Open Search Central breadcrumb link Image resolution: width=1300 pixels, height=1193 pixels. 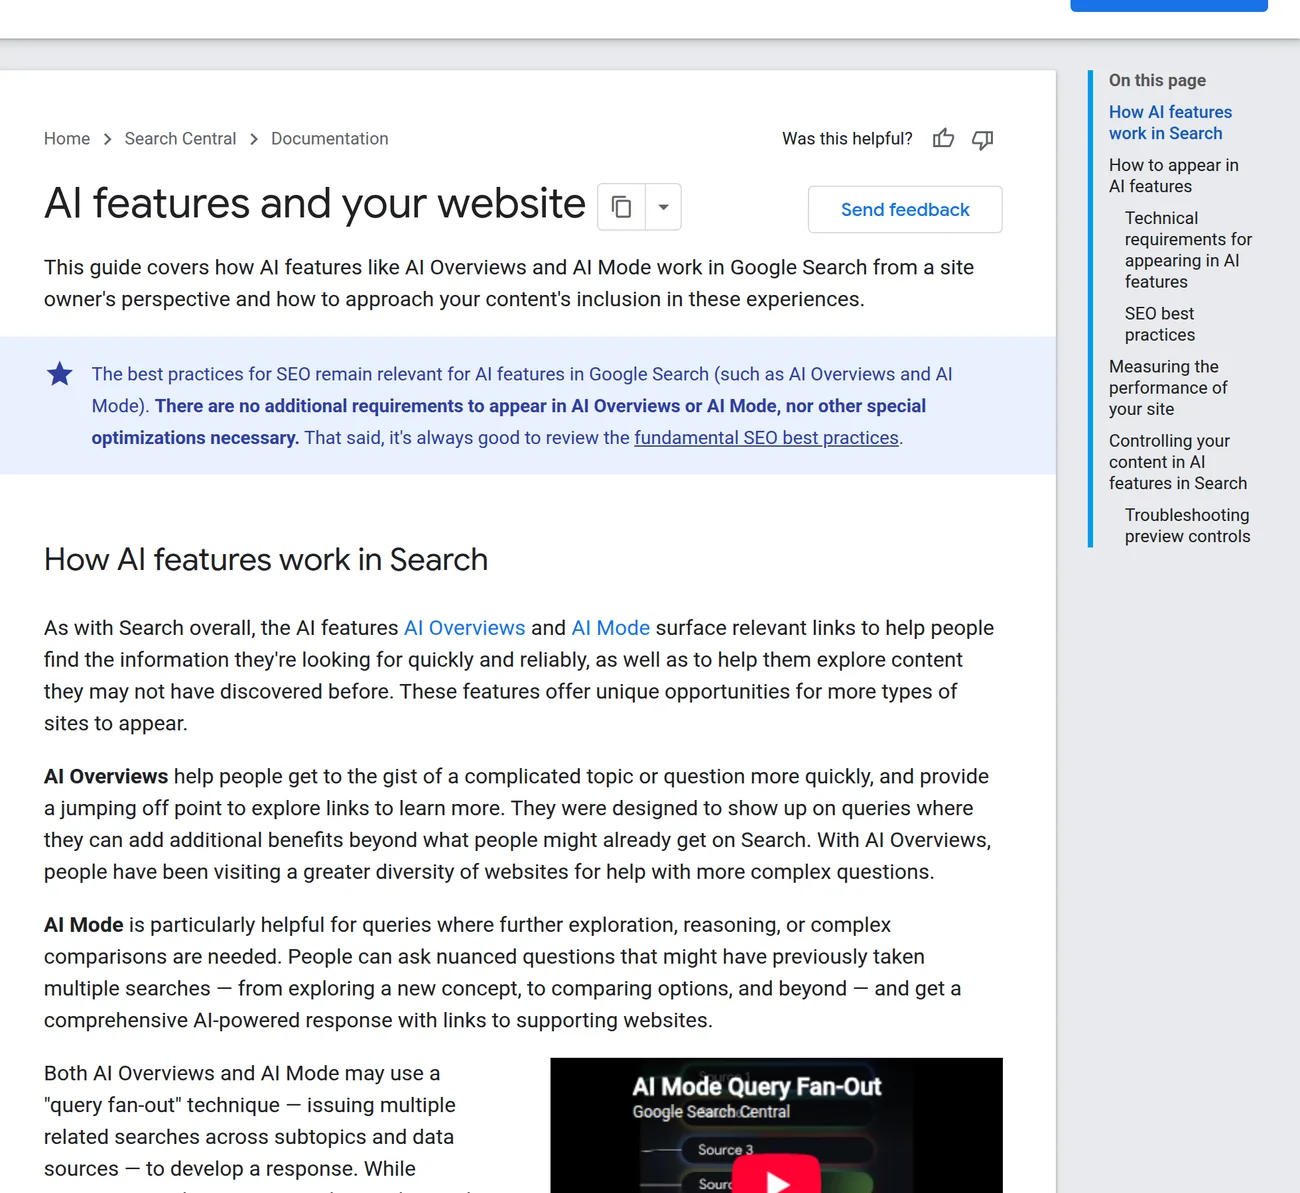[180, 139]
